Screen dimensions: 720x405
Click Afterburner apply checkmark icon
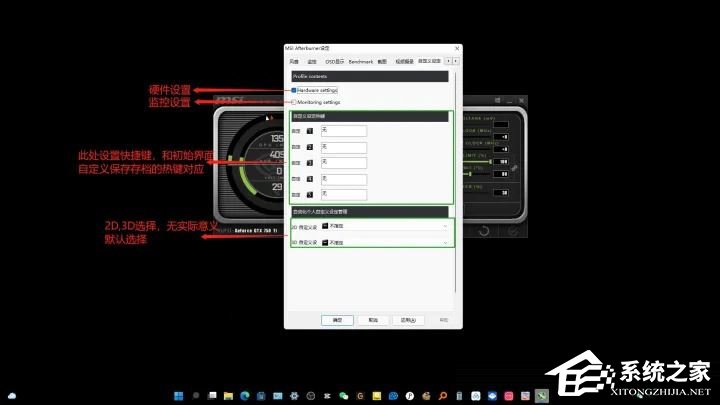click(x=513, y=231)
